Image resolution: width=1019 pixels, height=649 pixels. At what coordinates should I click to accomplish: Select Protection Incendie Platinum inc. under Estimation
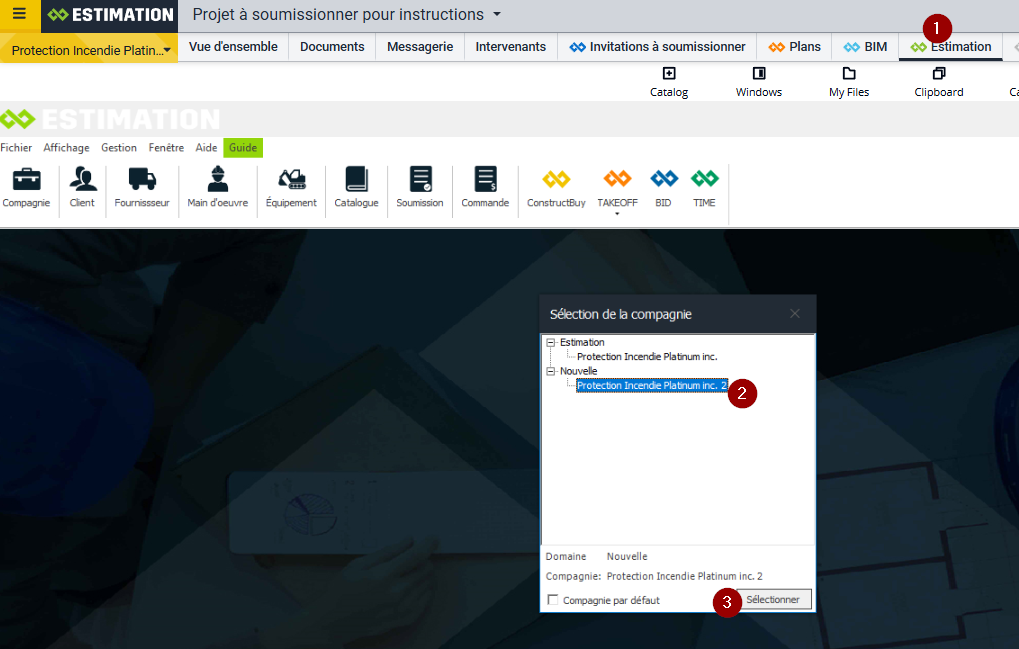pos(647,357)
